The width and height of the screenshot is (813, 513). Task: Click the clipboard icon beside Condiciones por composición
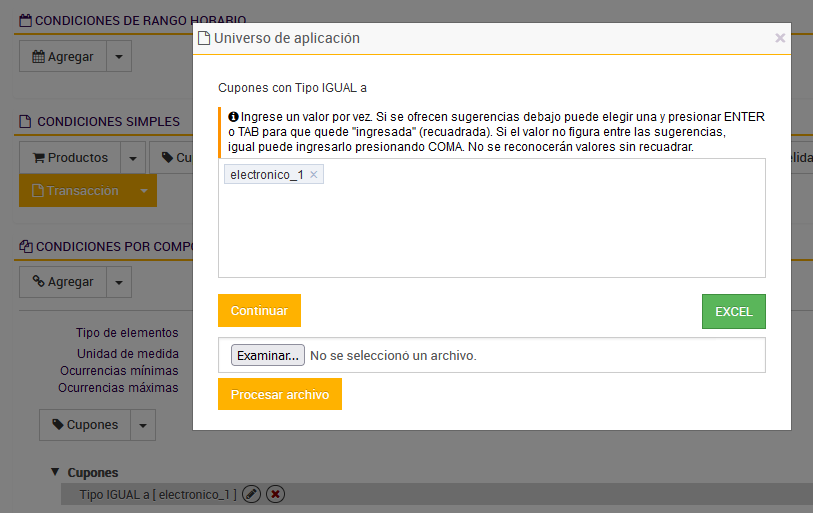click(26, 246)
